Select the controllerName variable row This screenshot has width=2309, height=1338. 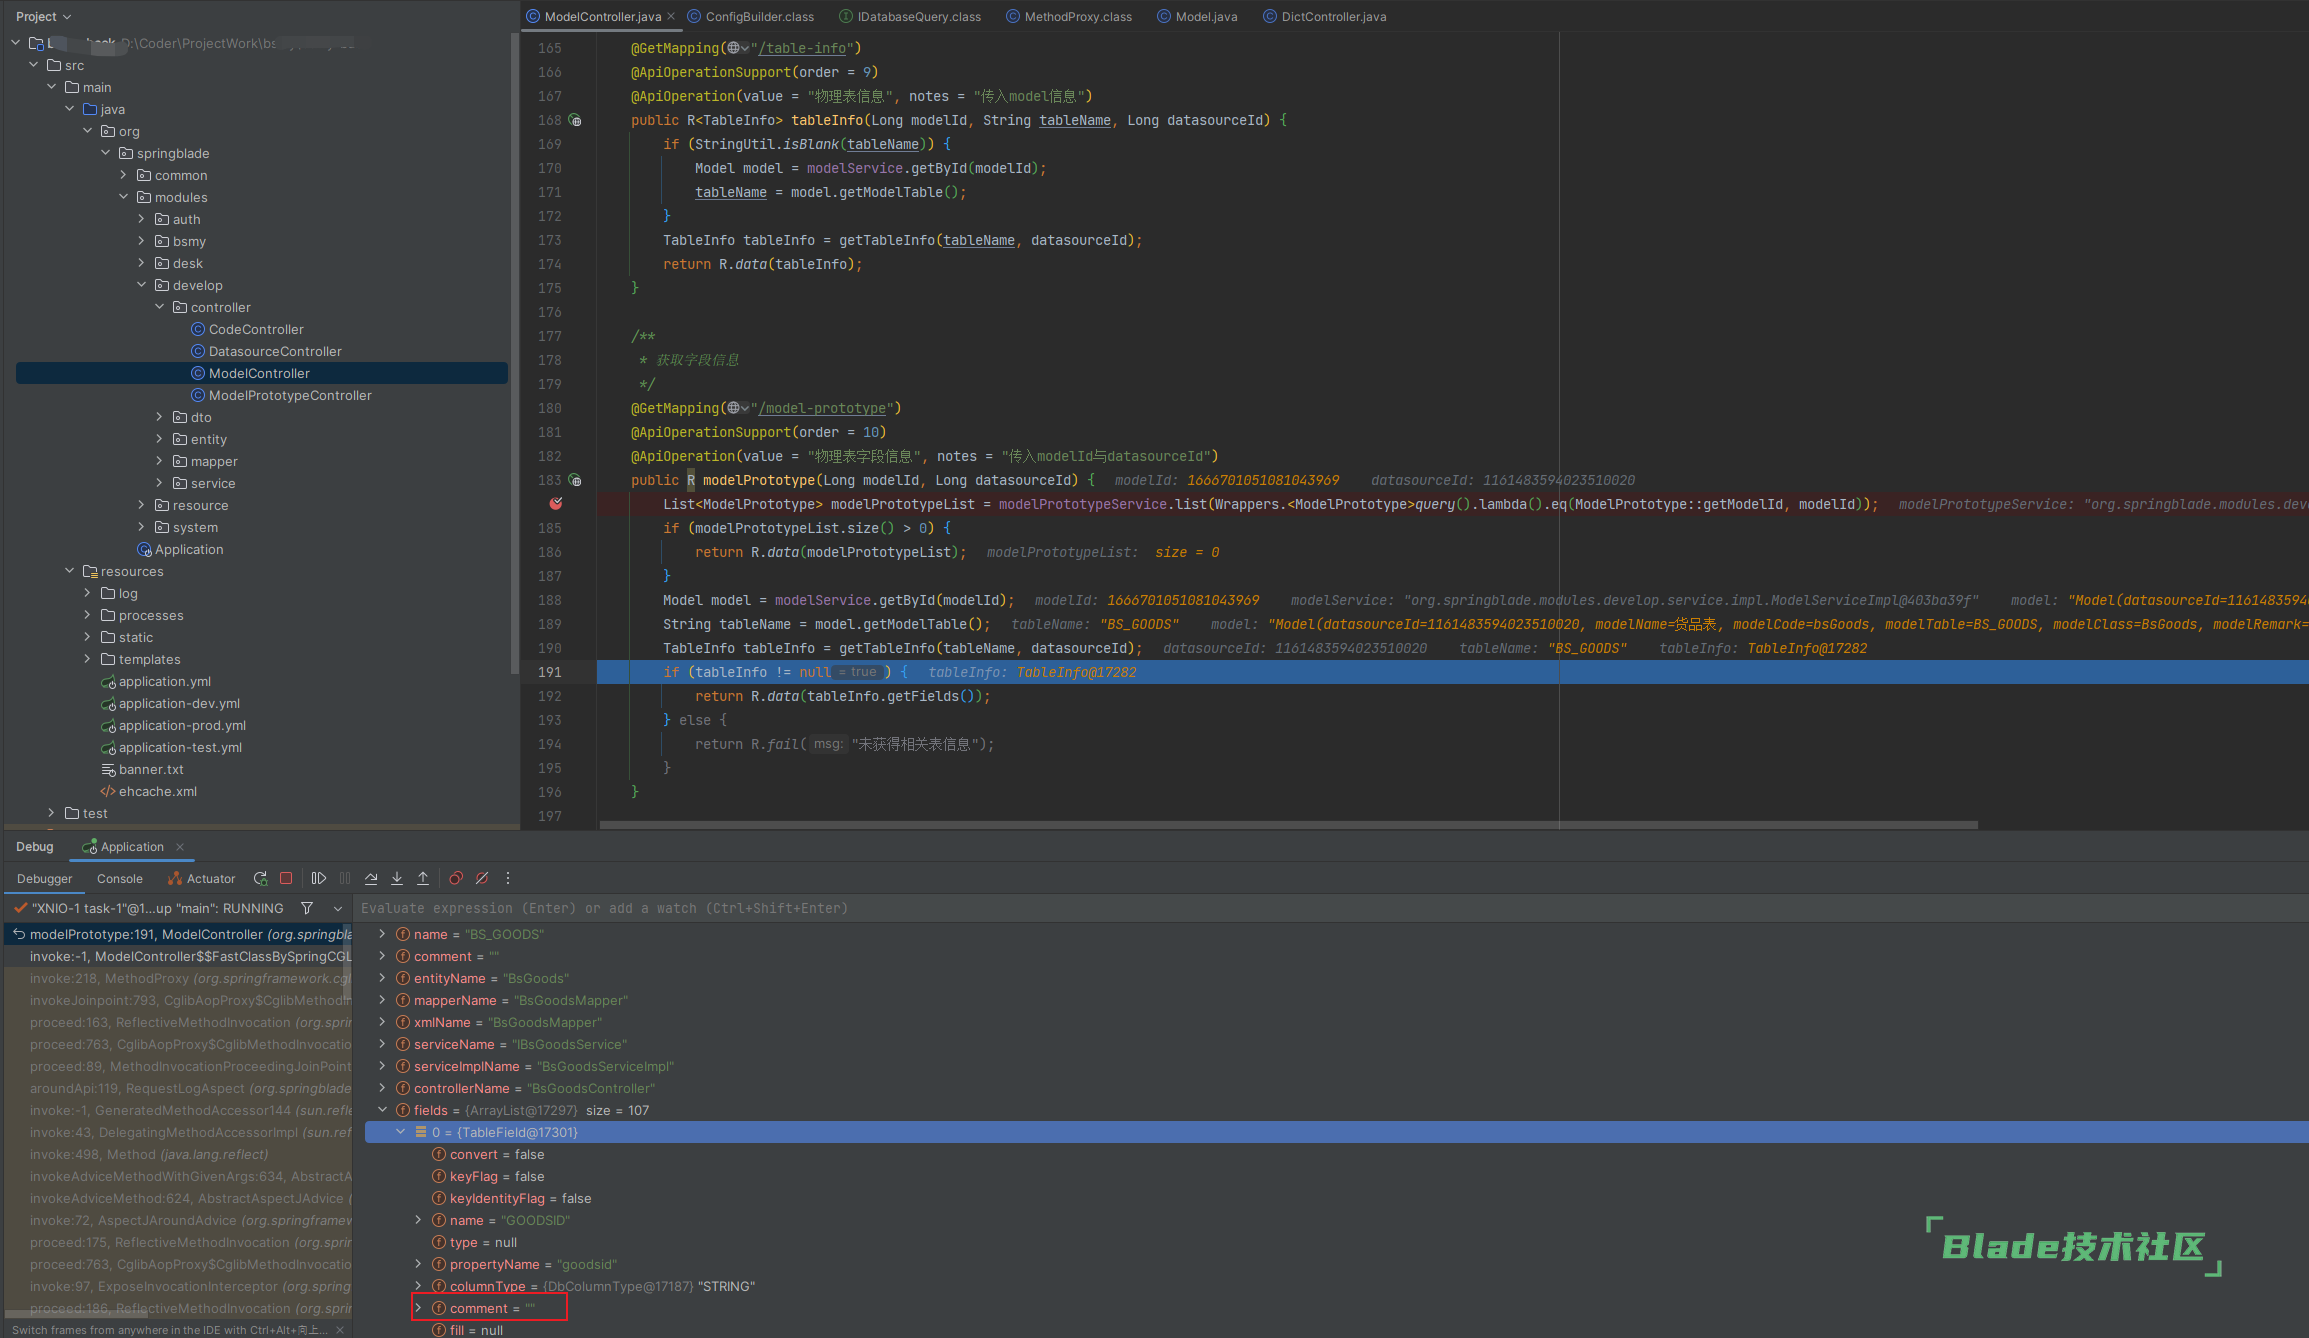[1335, 1088]
